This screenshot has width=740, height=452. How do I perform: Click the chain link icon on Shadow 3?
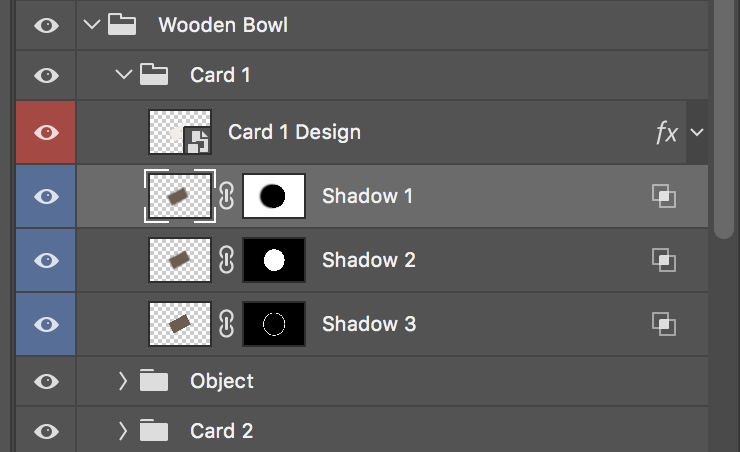227,324
